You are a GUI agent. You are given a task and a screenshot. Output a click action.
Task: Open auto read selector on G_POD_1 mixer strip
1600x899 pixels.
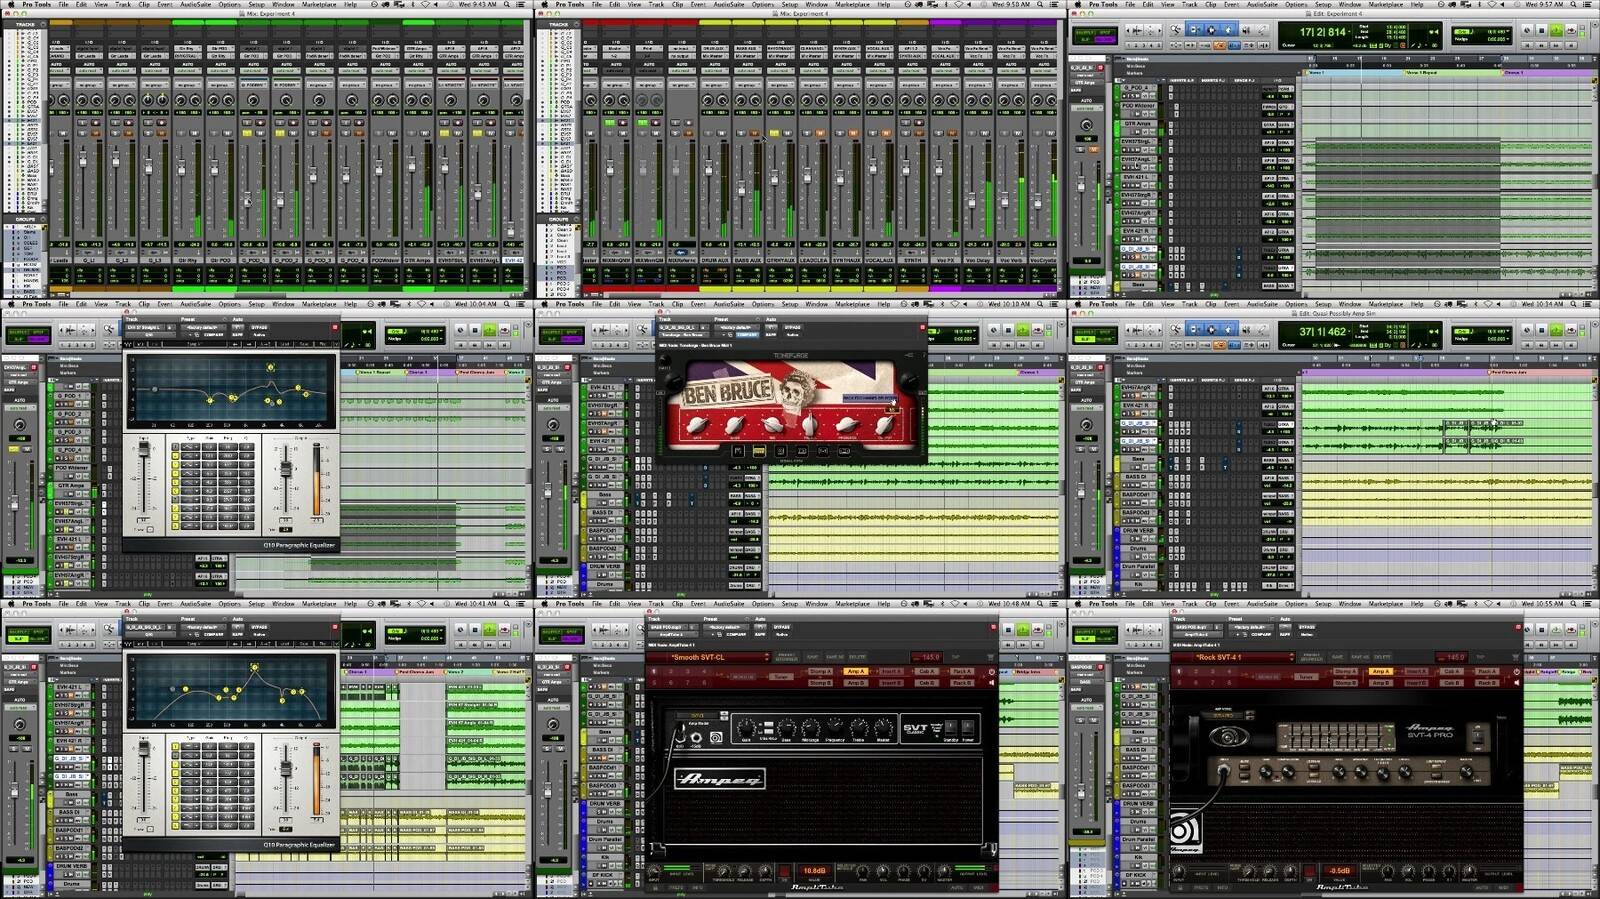click(x=253, y=70)
